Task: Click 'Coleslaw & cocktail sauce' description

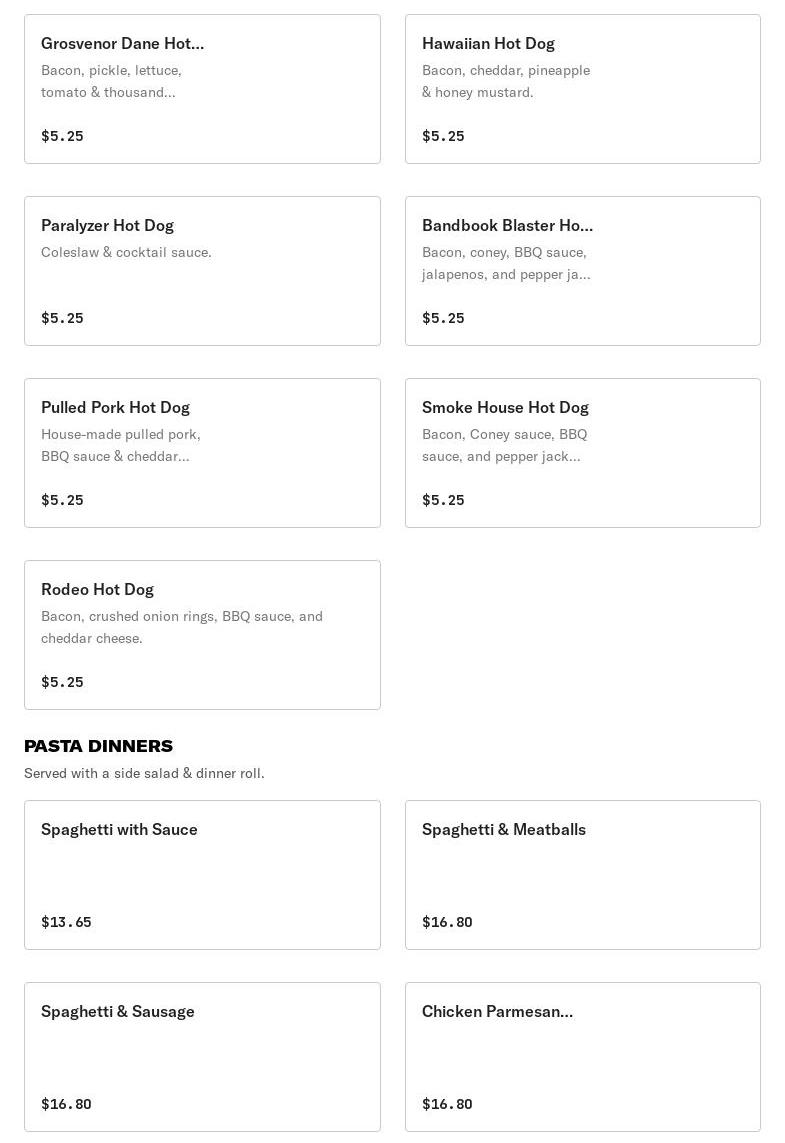Action: (126, 252)
